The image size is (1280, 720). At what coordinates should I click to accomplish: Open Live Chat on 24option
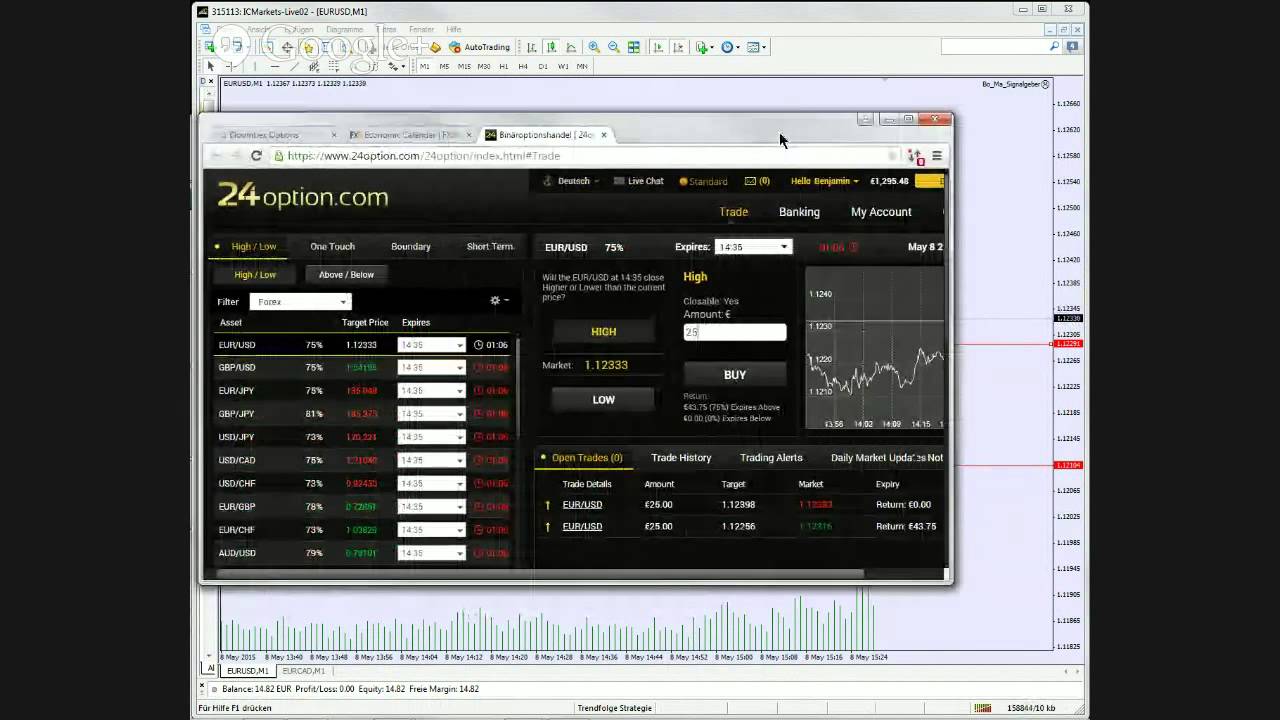pos(638,181)
